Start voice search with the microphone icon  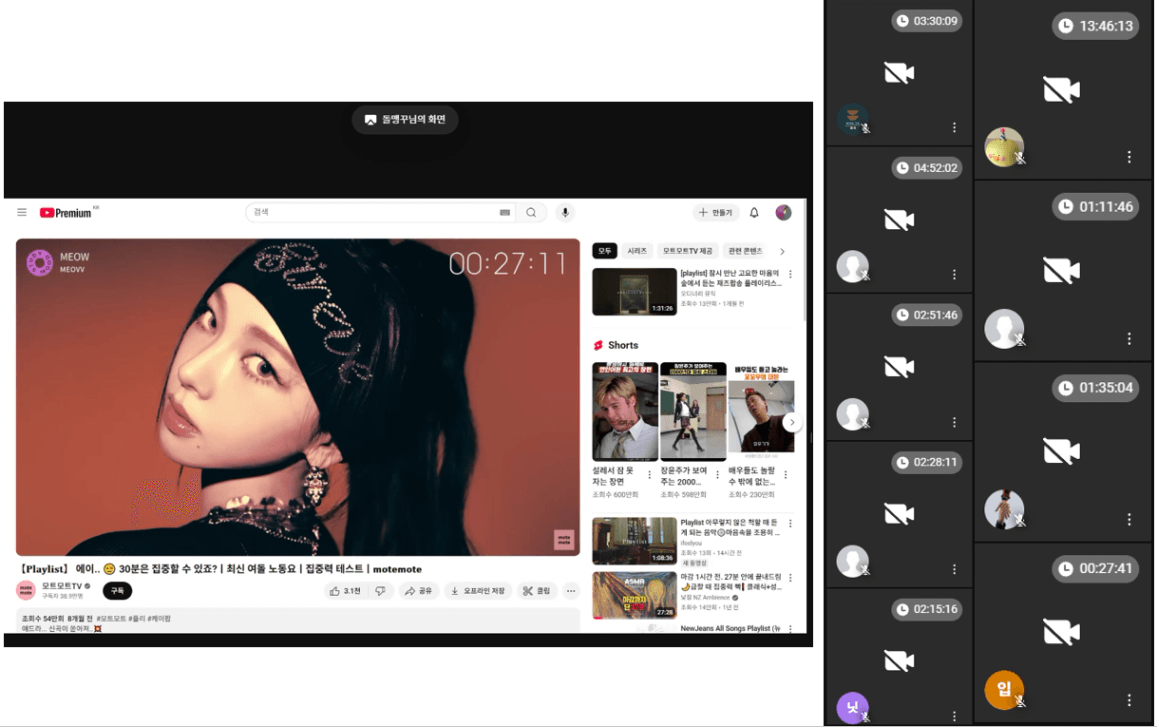point(565,213)
